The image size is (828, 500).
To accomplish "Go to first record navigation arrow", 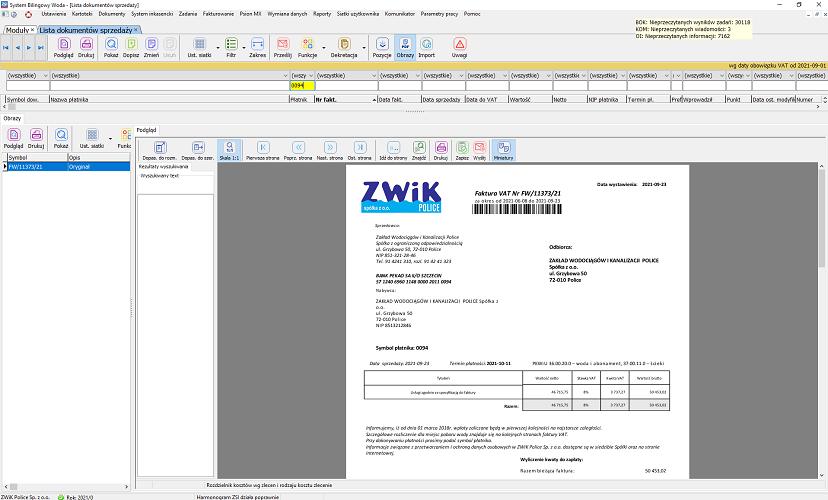I will 6,48.
